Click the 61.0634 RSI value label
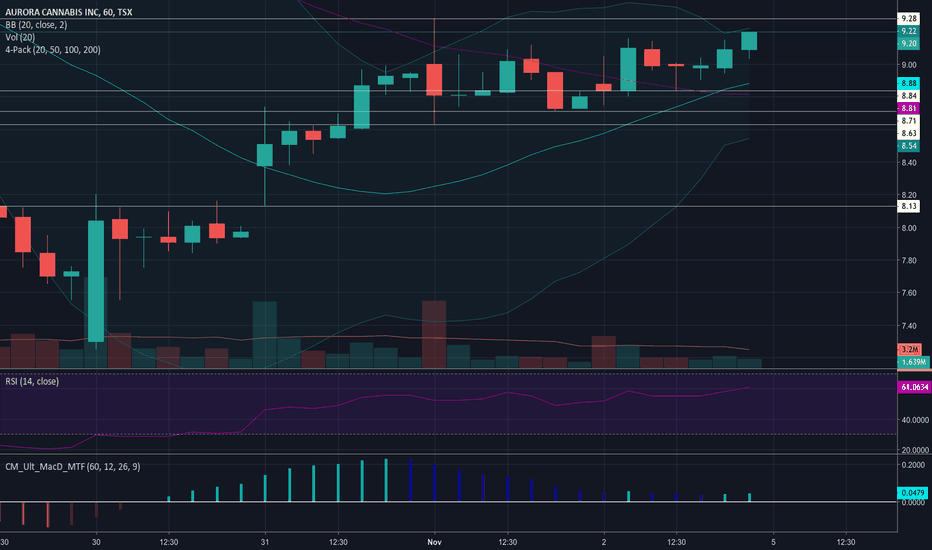 pos(914,387)
